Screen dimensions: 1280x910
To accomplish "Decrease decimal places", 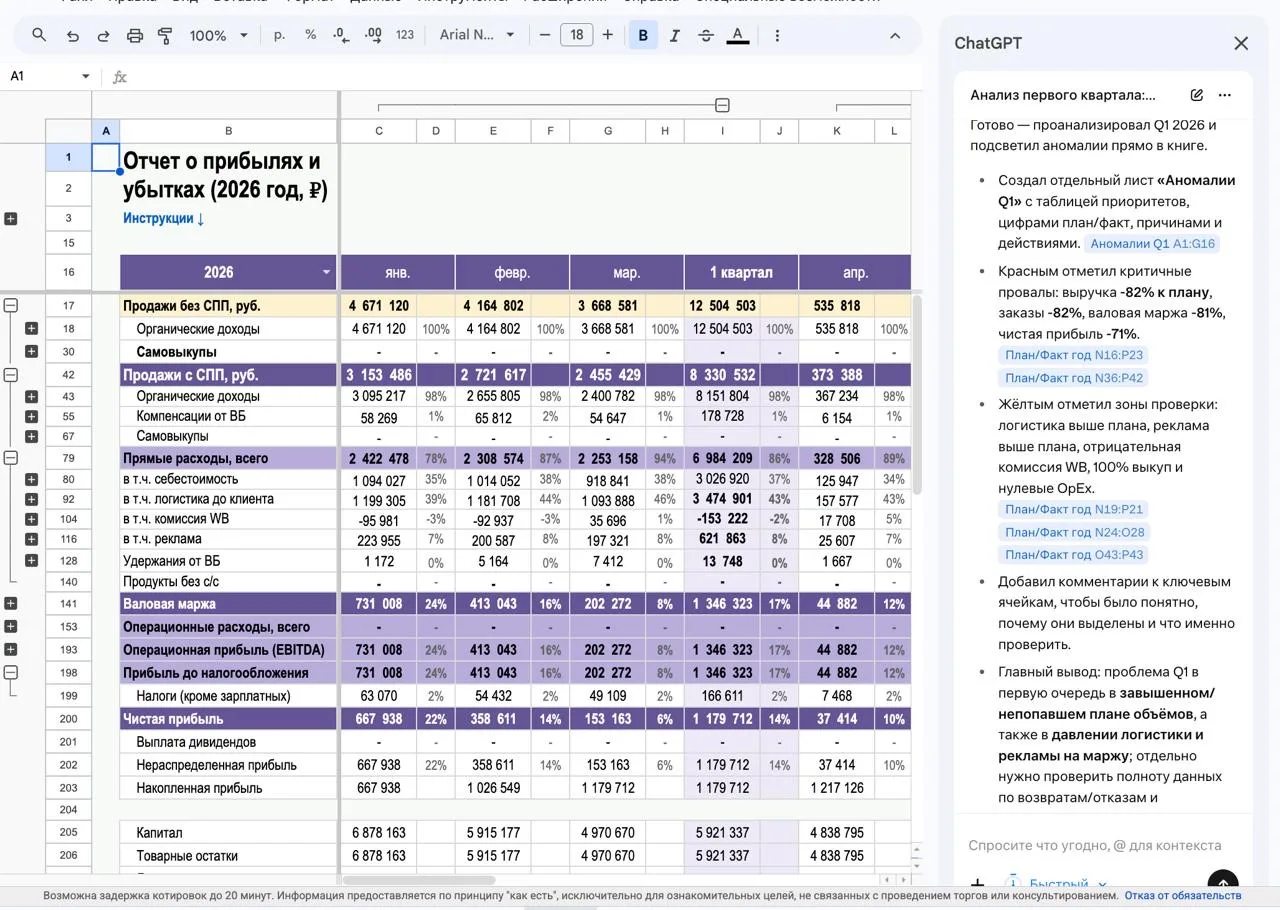I will (341, 35).
